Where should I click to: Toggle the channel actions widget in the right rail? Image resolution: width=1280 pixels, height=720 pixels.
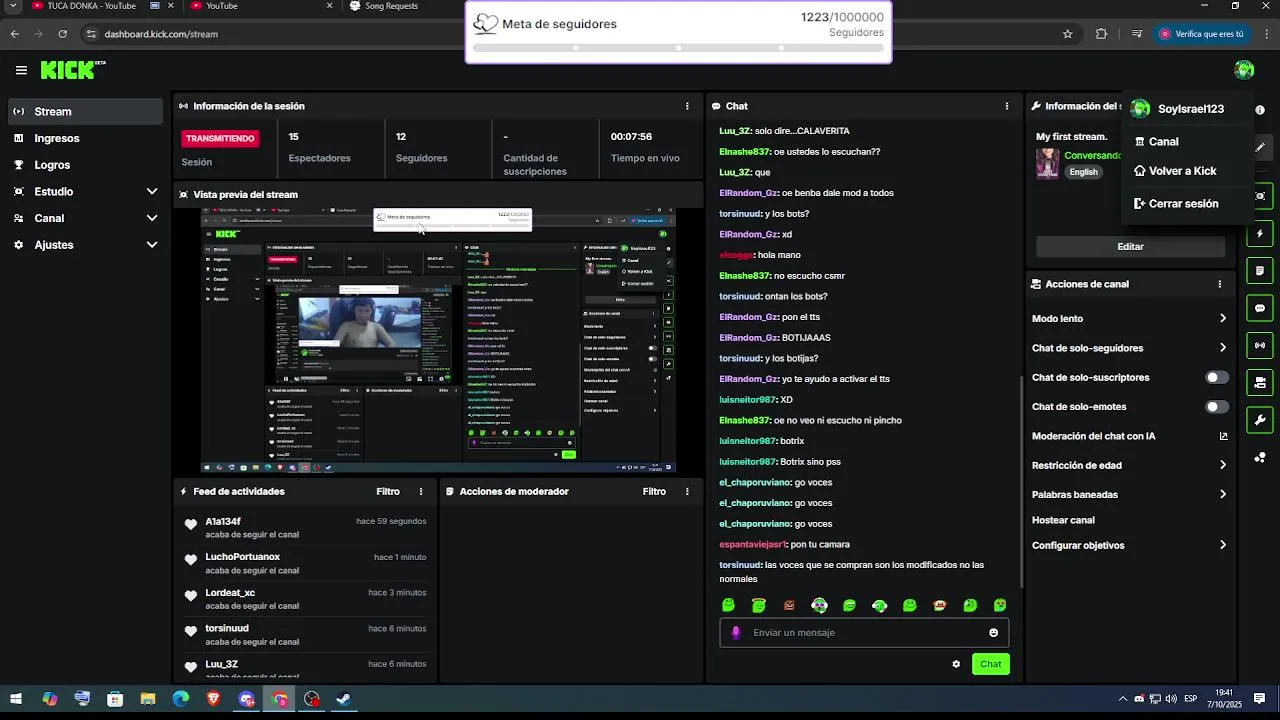click(x=1260, y=383)
